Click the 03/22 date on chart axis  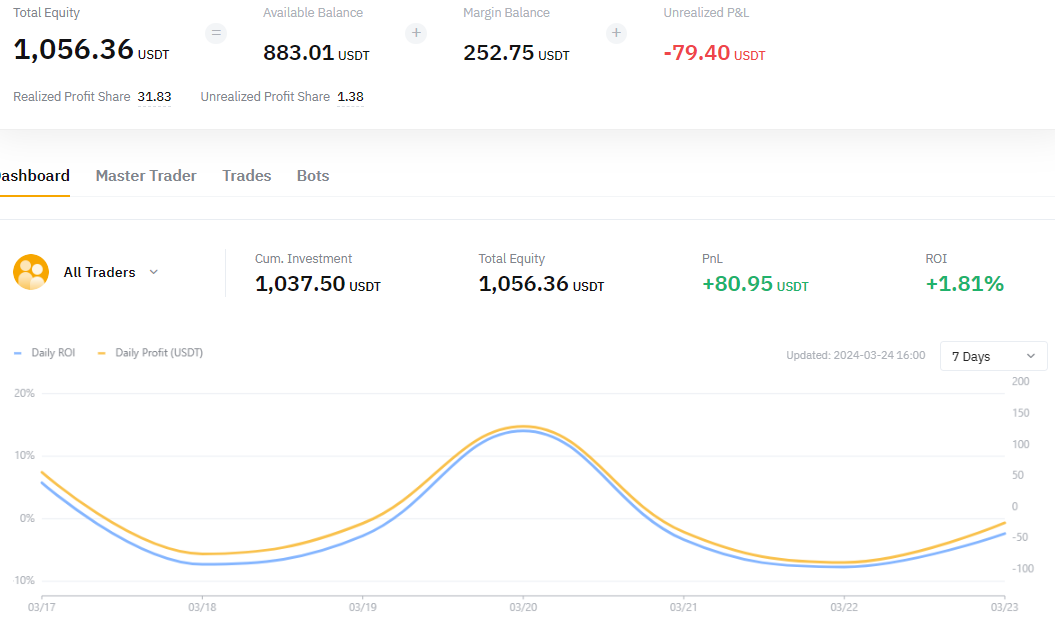pyautogui.click(x=844, y=607)
